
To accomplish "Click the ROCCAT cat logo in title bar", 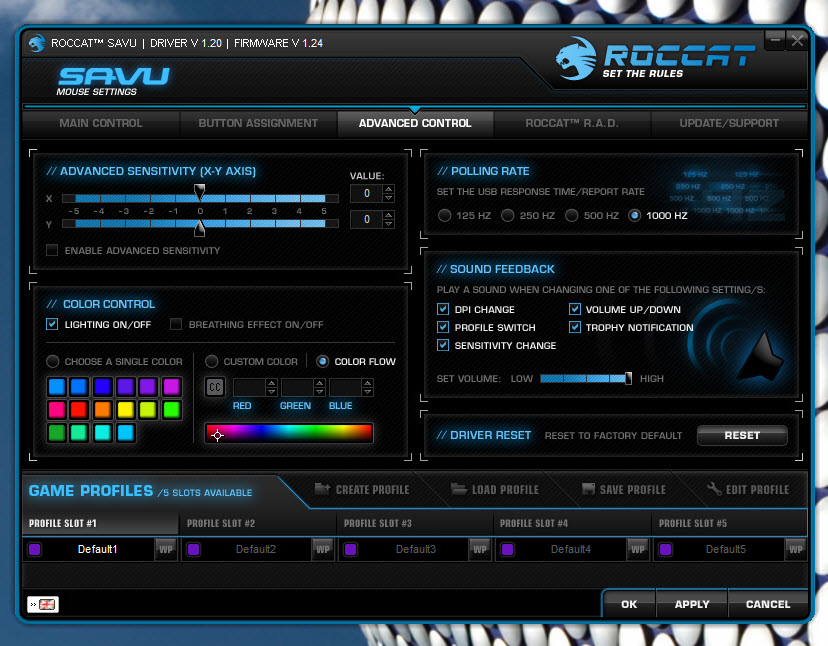I will pos(36,43).
